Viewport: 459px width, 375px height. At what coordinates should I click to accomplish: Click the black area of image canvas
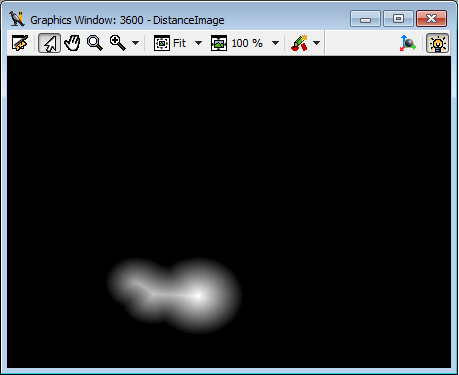tap(229, 150)
